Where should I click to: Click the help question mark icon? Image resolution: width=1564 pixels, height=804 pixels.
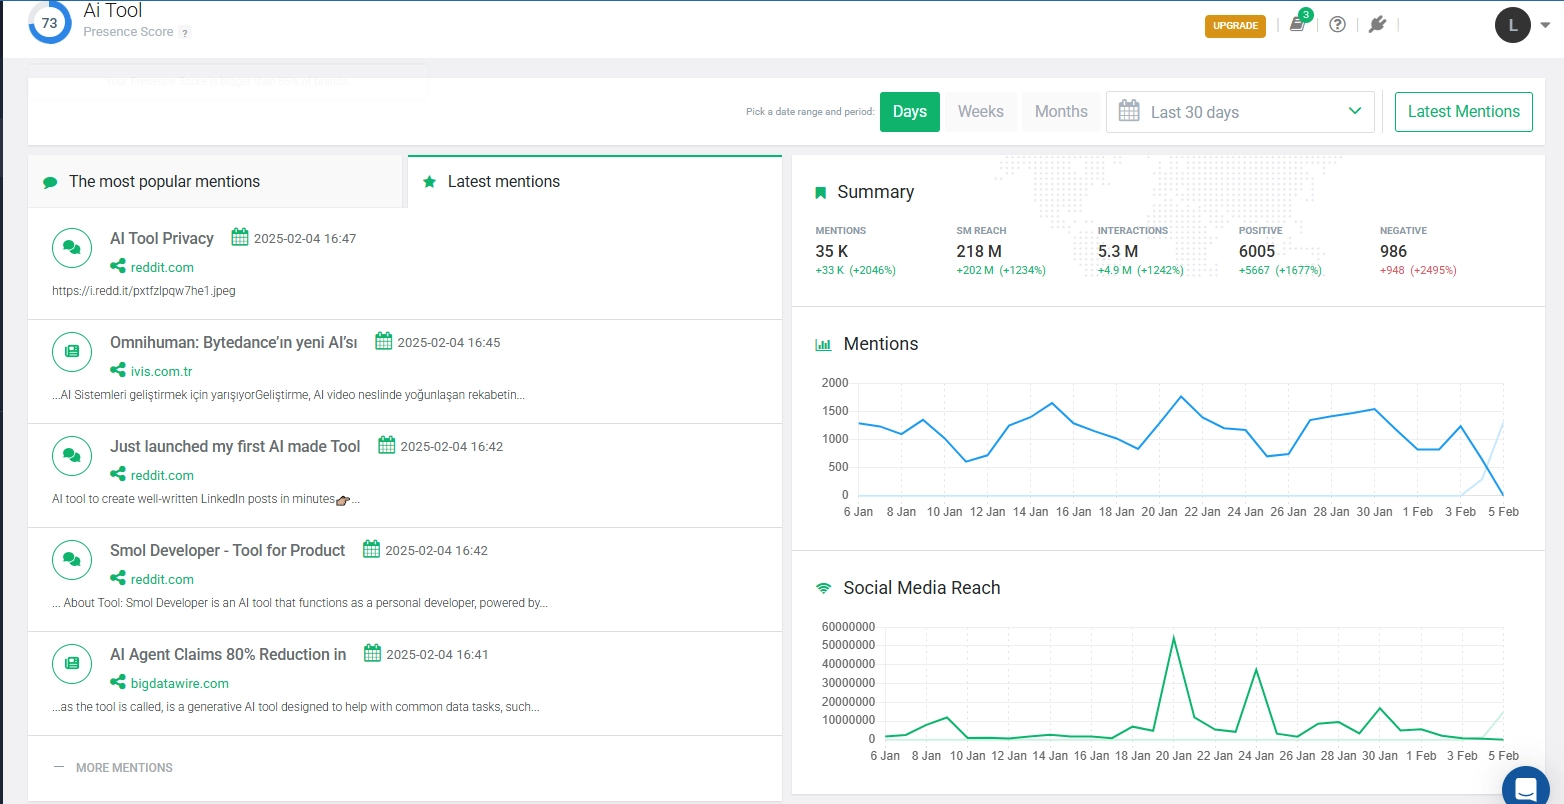(x=1337, y=25)
